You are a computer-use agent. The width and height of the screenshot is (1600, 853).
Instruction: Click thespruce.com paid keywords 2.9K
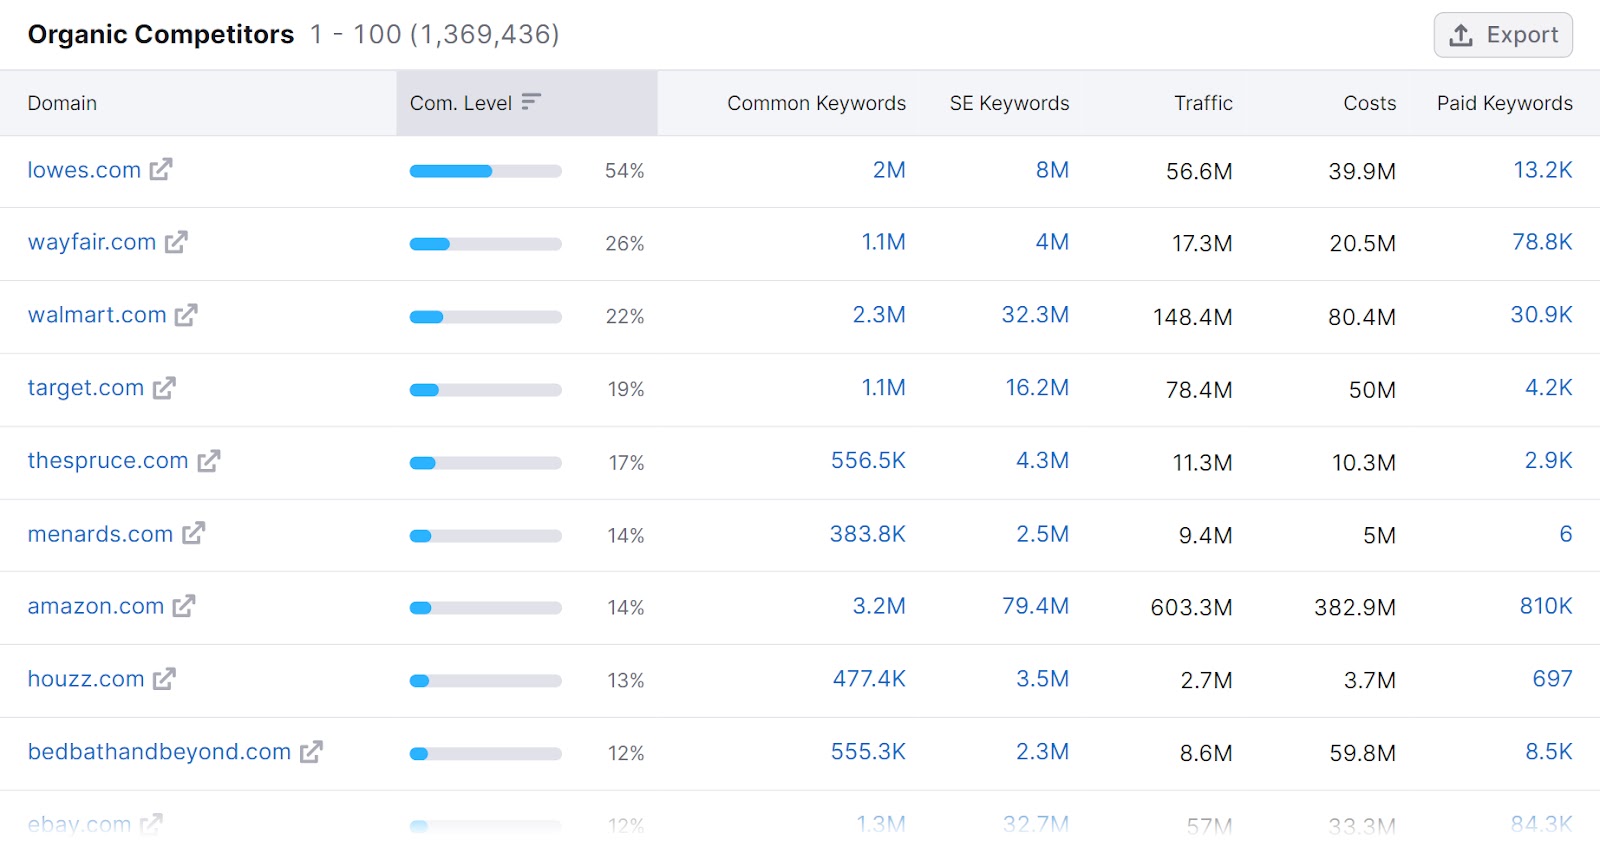pyautogui.click(x=1549, y=461)
